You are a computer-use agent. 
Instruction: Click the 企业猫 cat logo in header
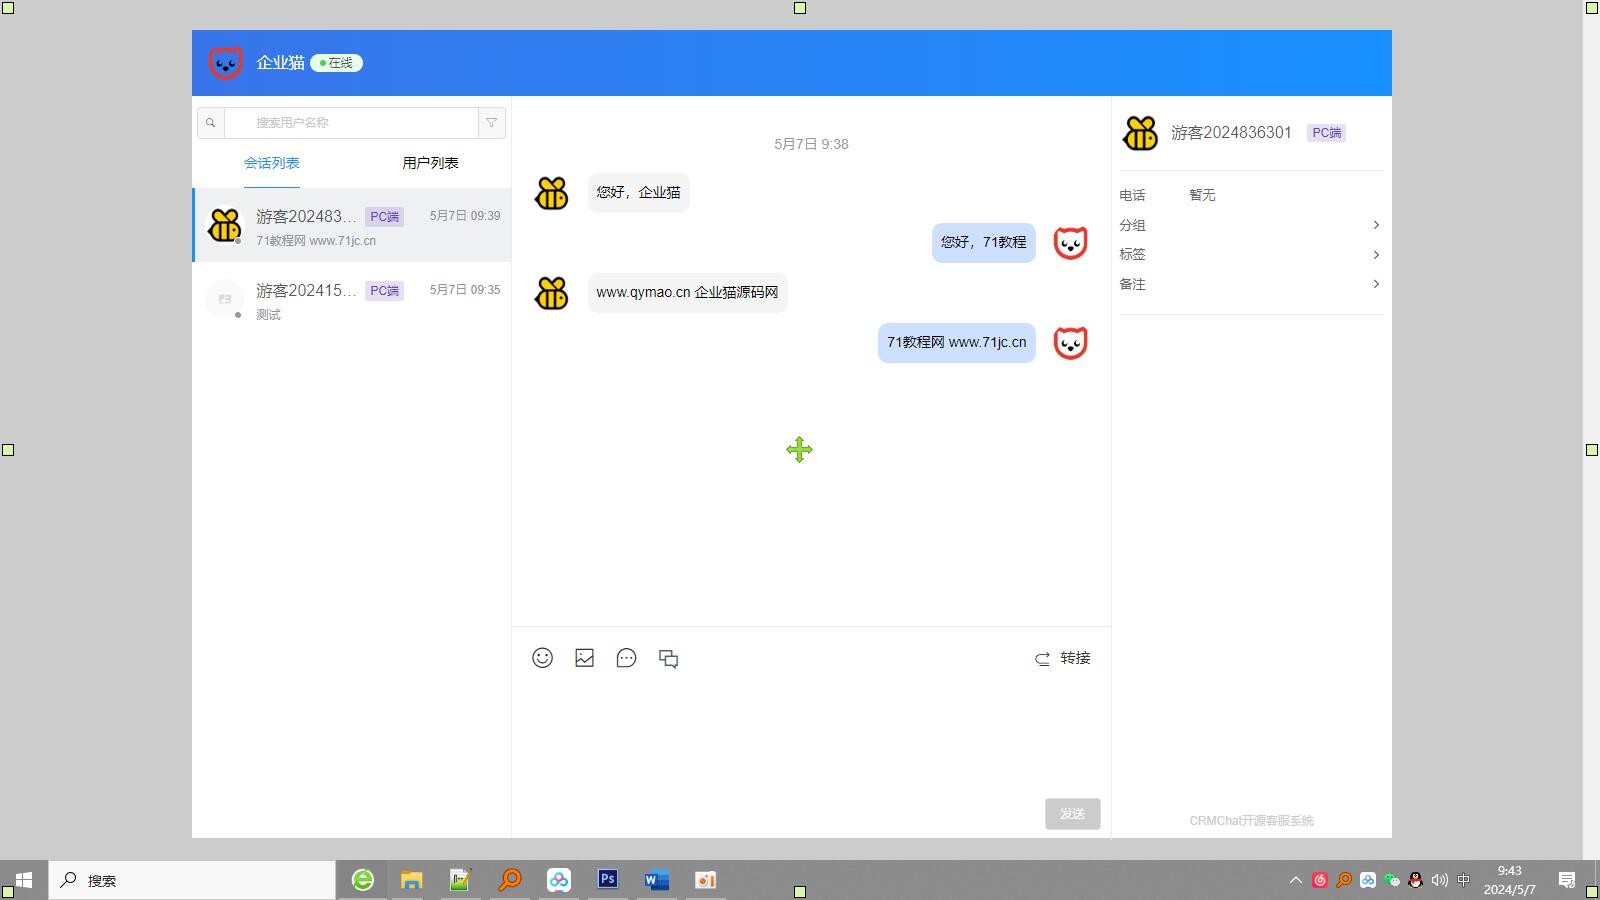[x=226, y=63]
